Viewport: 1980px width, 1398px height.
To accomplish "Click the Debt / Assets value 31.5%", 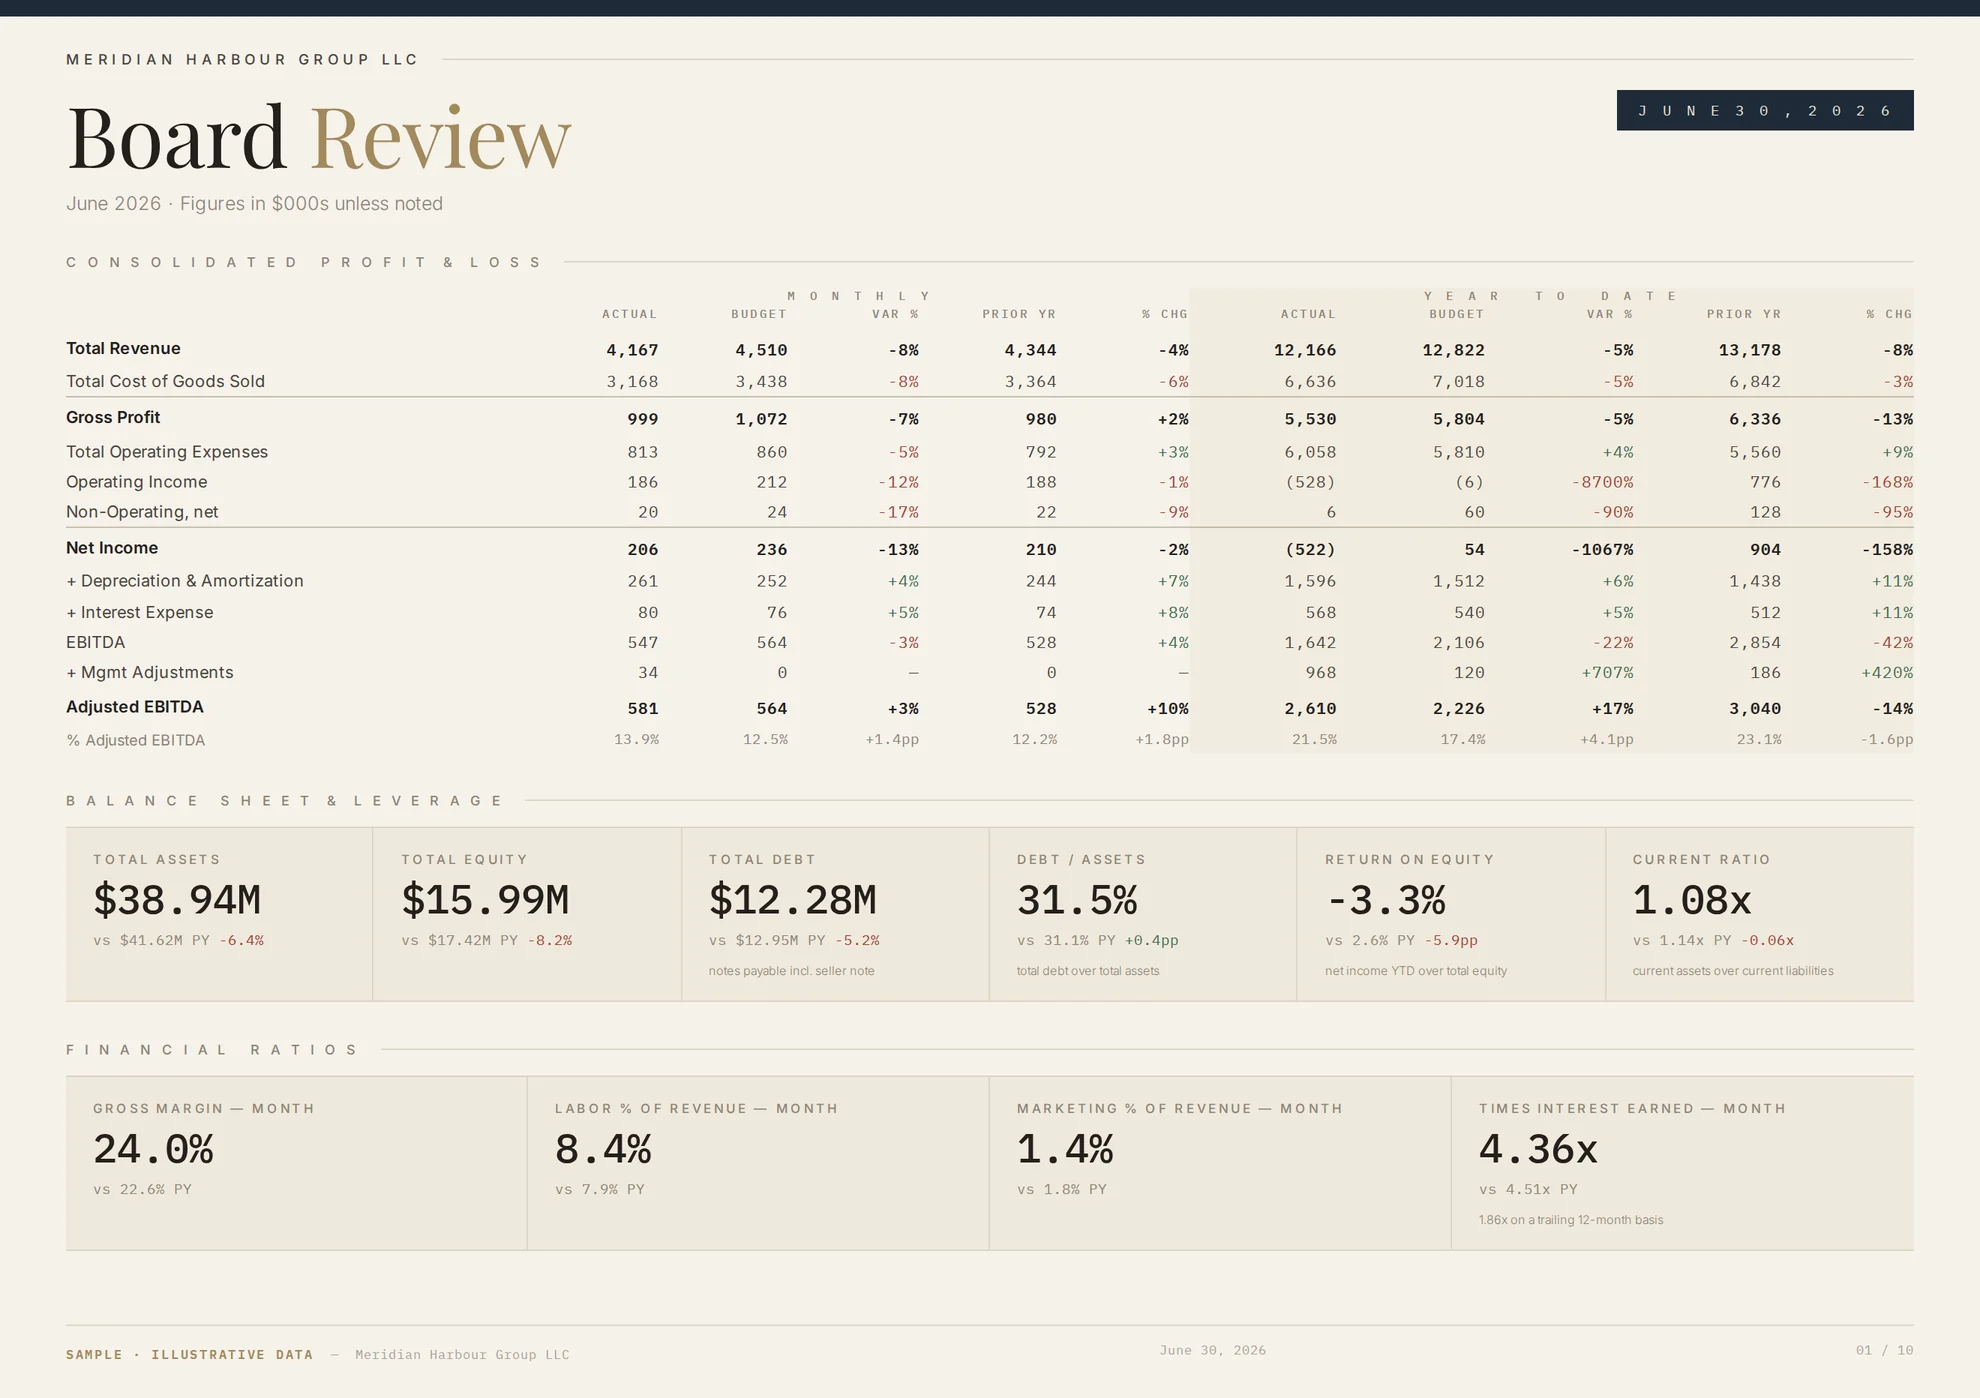I will 1077,900.
